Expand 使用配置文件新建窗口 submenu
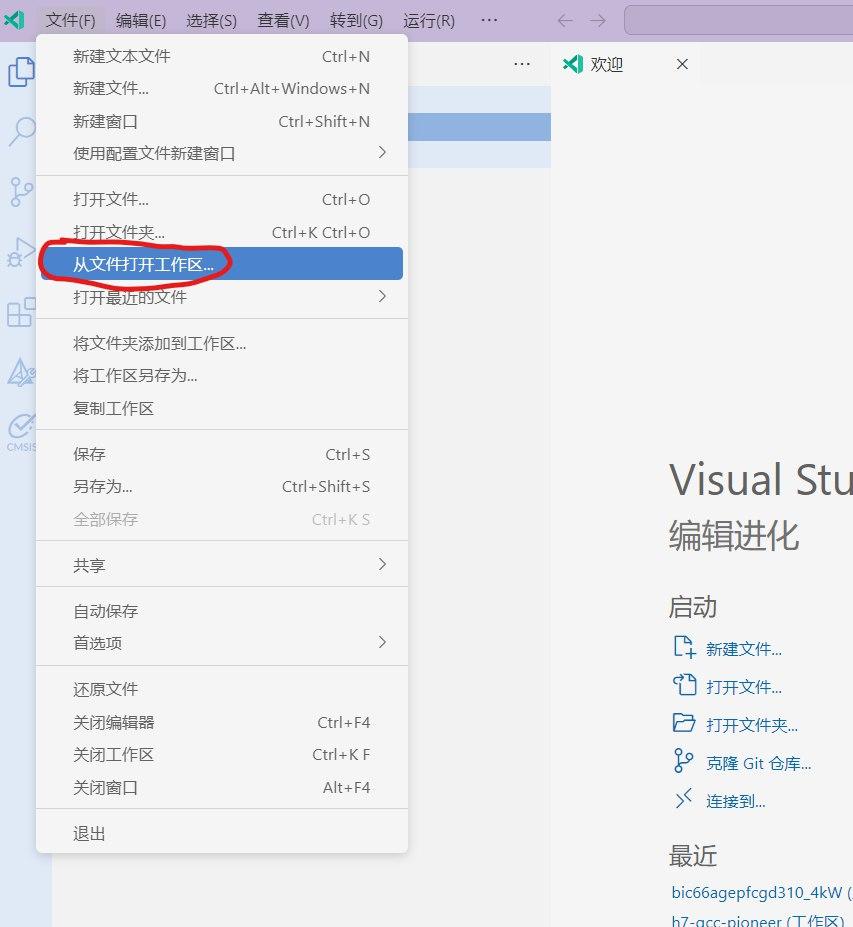The width and height of the screenshot is (853, 927). 222,154
